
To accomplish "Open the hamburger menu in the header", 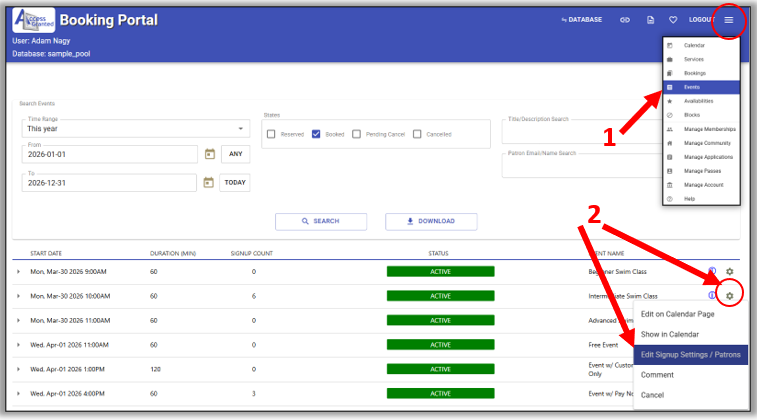I will point(730,20).
